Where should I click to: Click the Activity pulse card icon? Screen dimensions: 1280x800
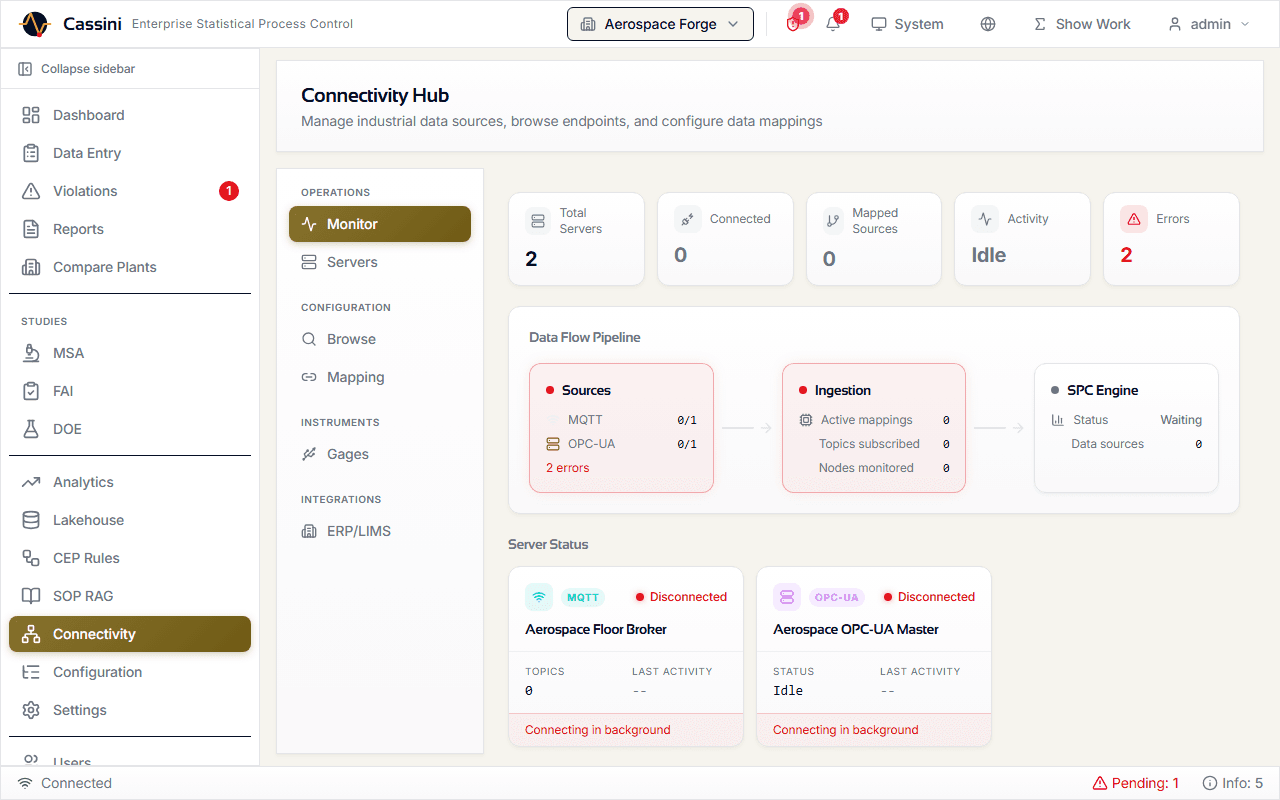[985, 219]
